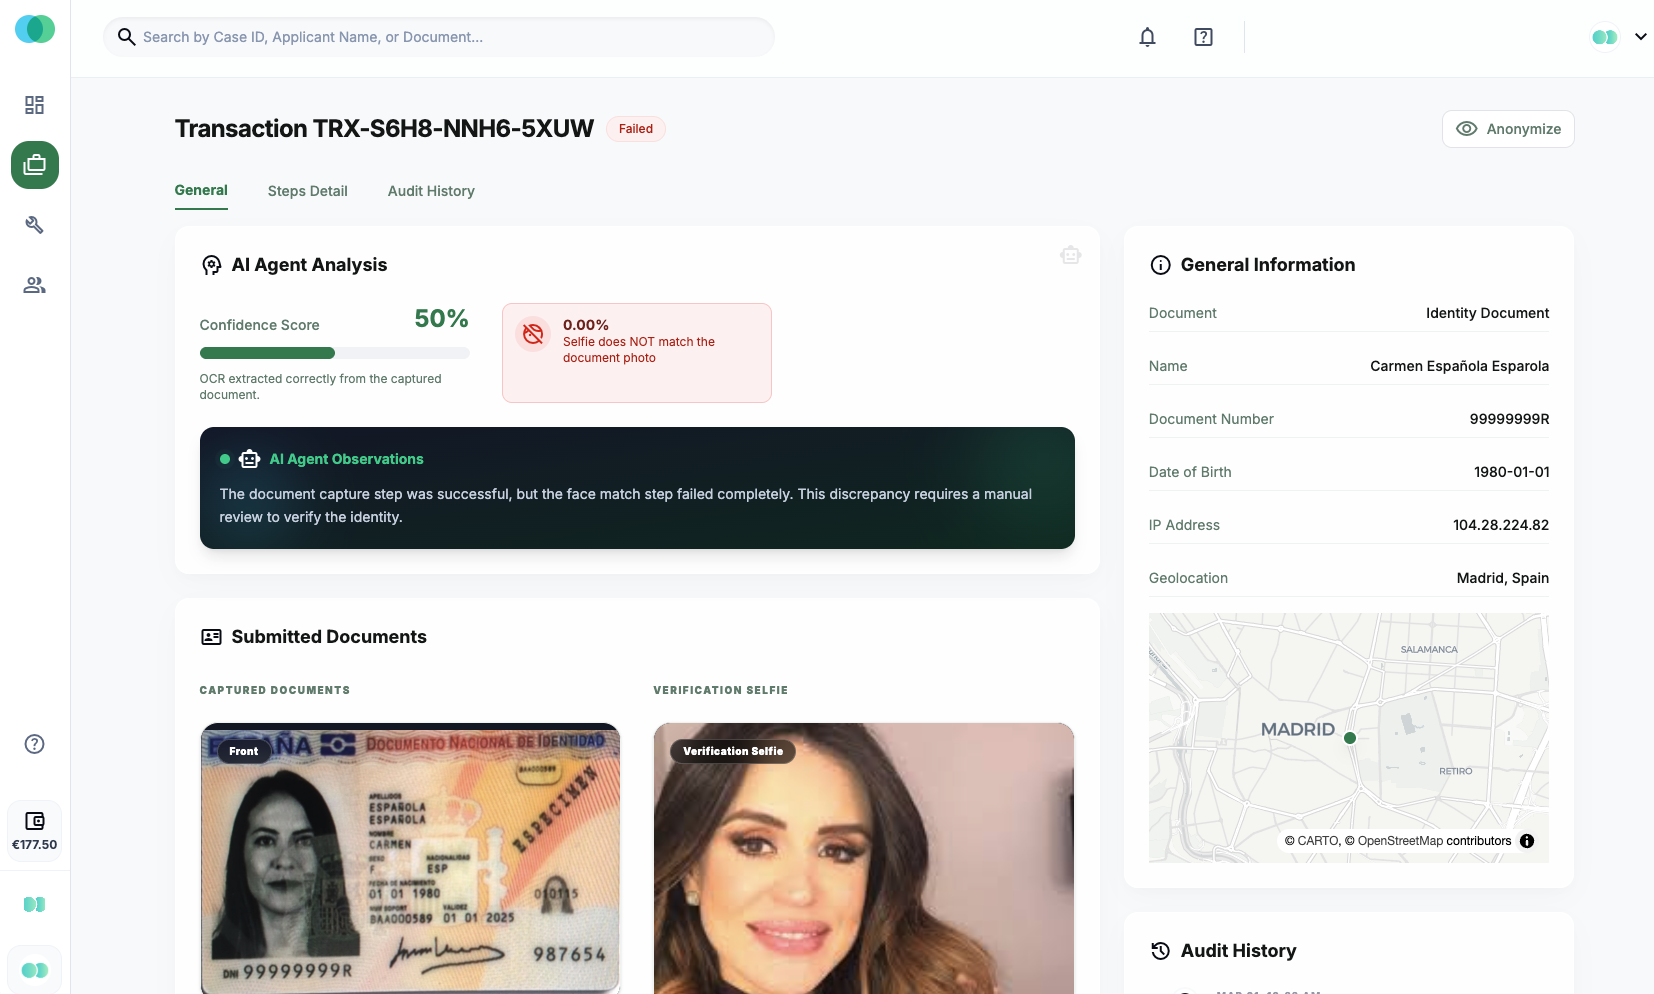Click the AI Agent Analysis head icon
This screenshot has width=1654, height=994.
(x=211, y=265)
